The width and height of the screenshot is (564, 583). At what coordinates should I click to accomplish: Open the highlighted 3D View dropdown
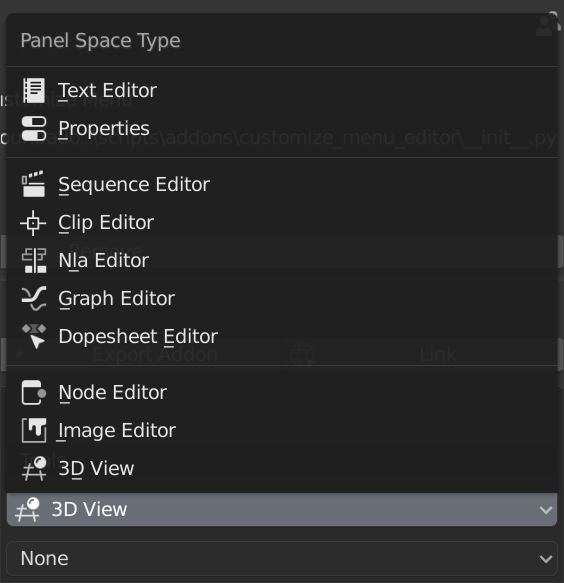[x=282, y=510]
